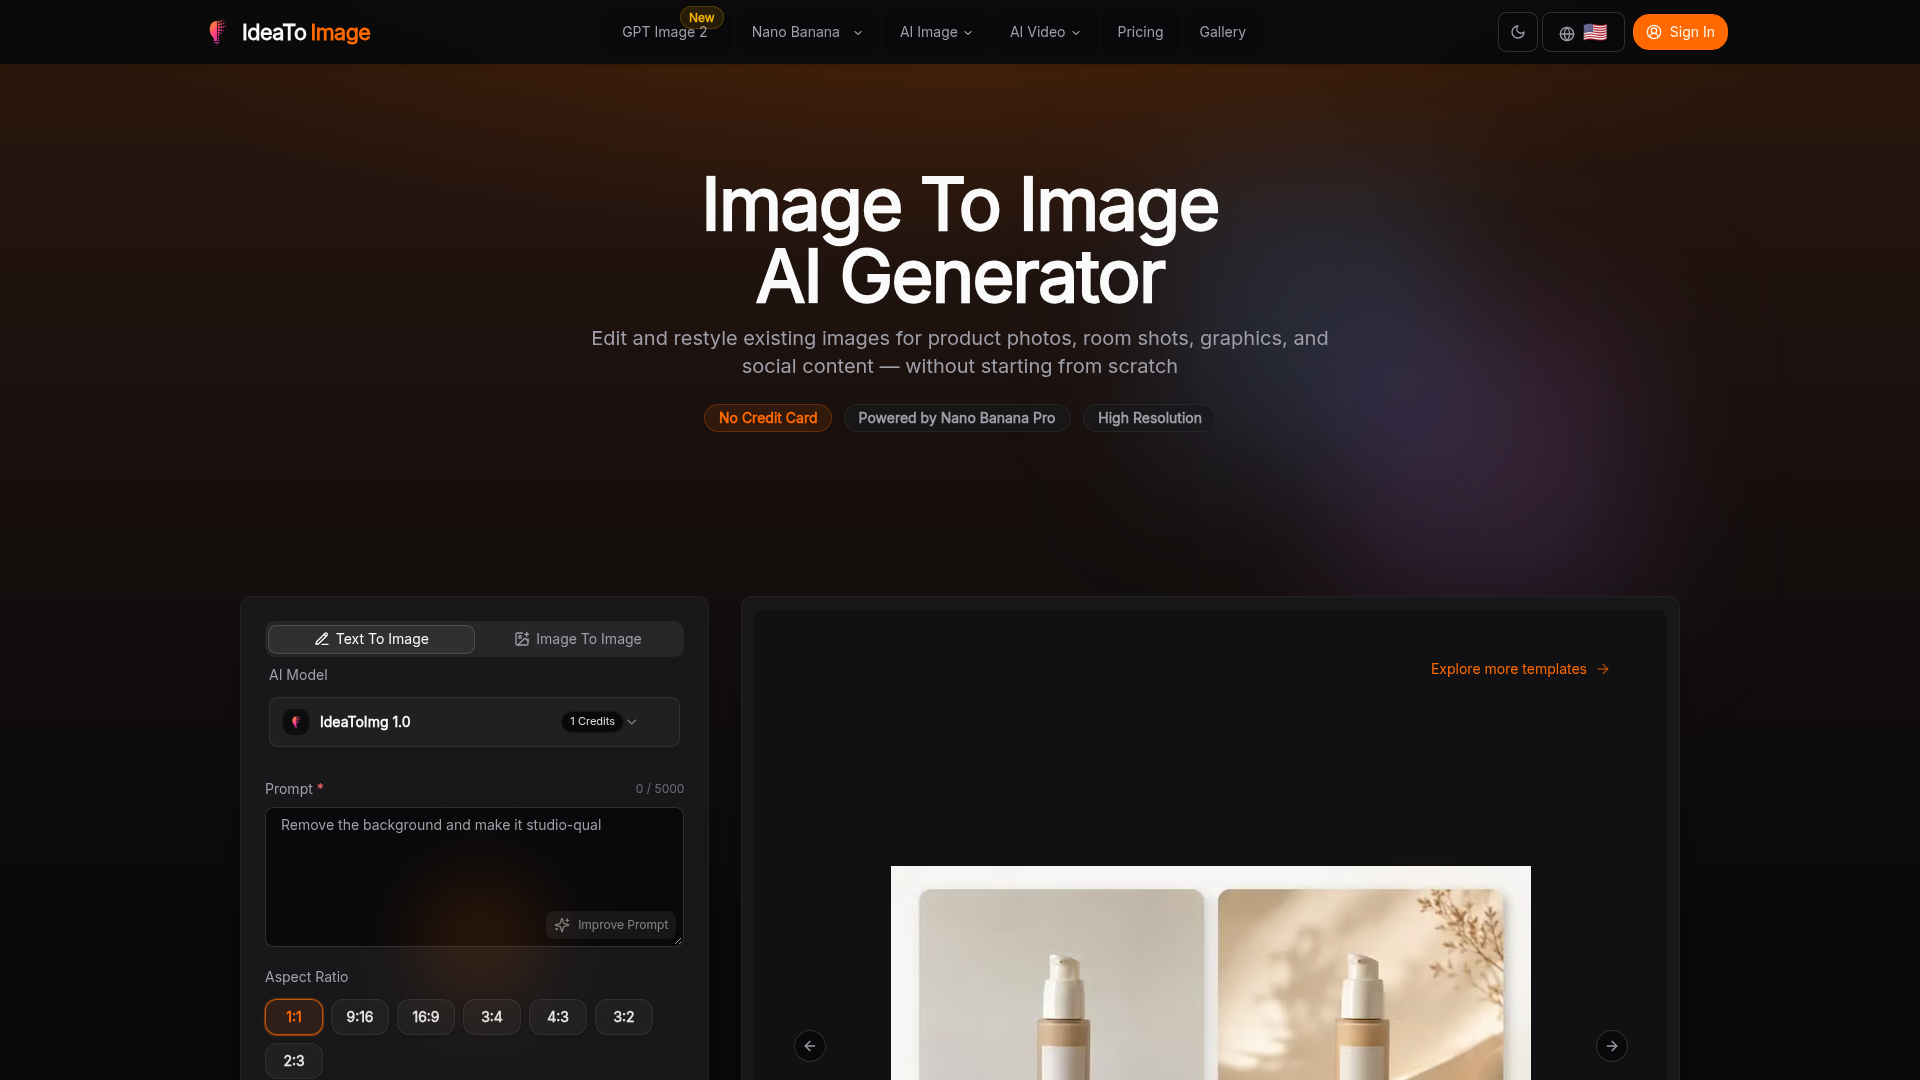
Task: Open the language selector with US flag
Action: 1583,32
